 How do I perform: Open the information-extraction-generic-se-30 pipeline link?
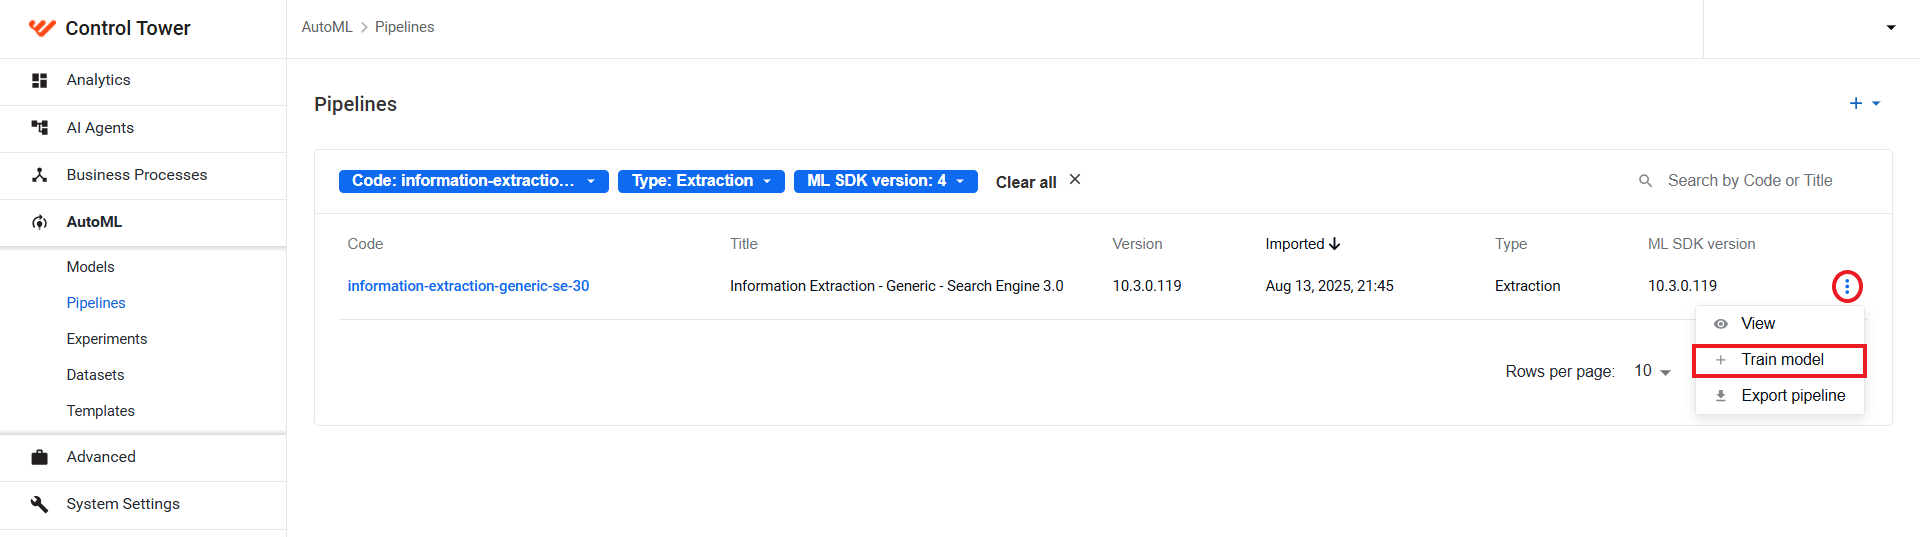pyautogui.click(x=468, y=286)
